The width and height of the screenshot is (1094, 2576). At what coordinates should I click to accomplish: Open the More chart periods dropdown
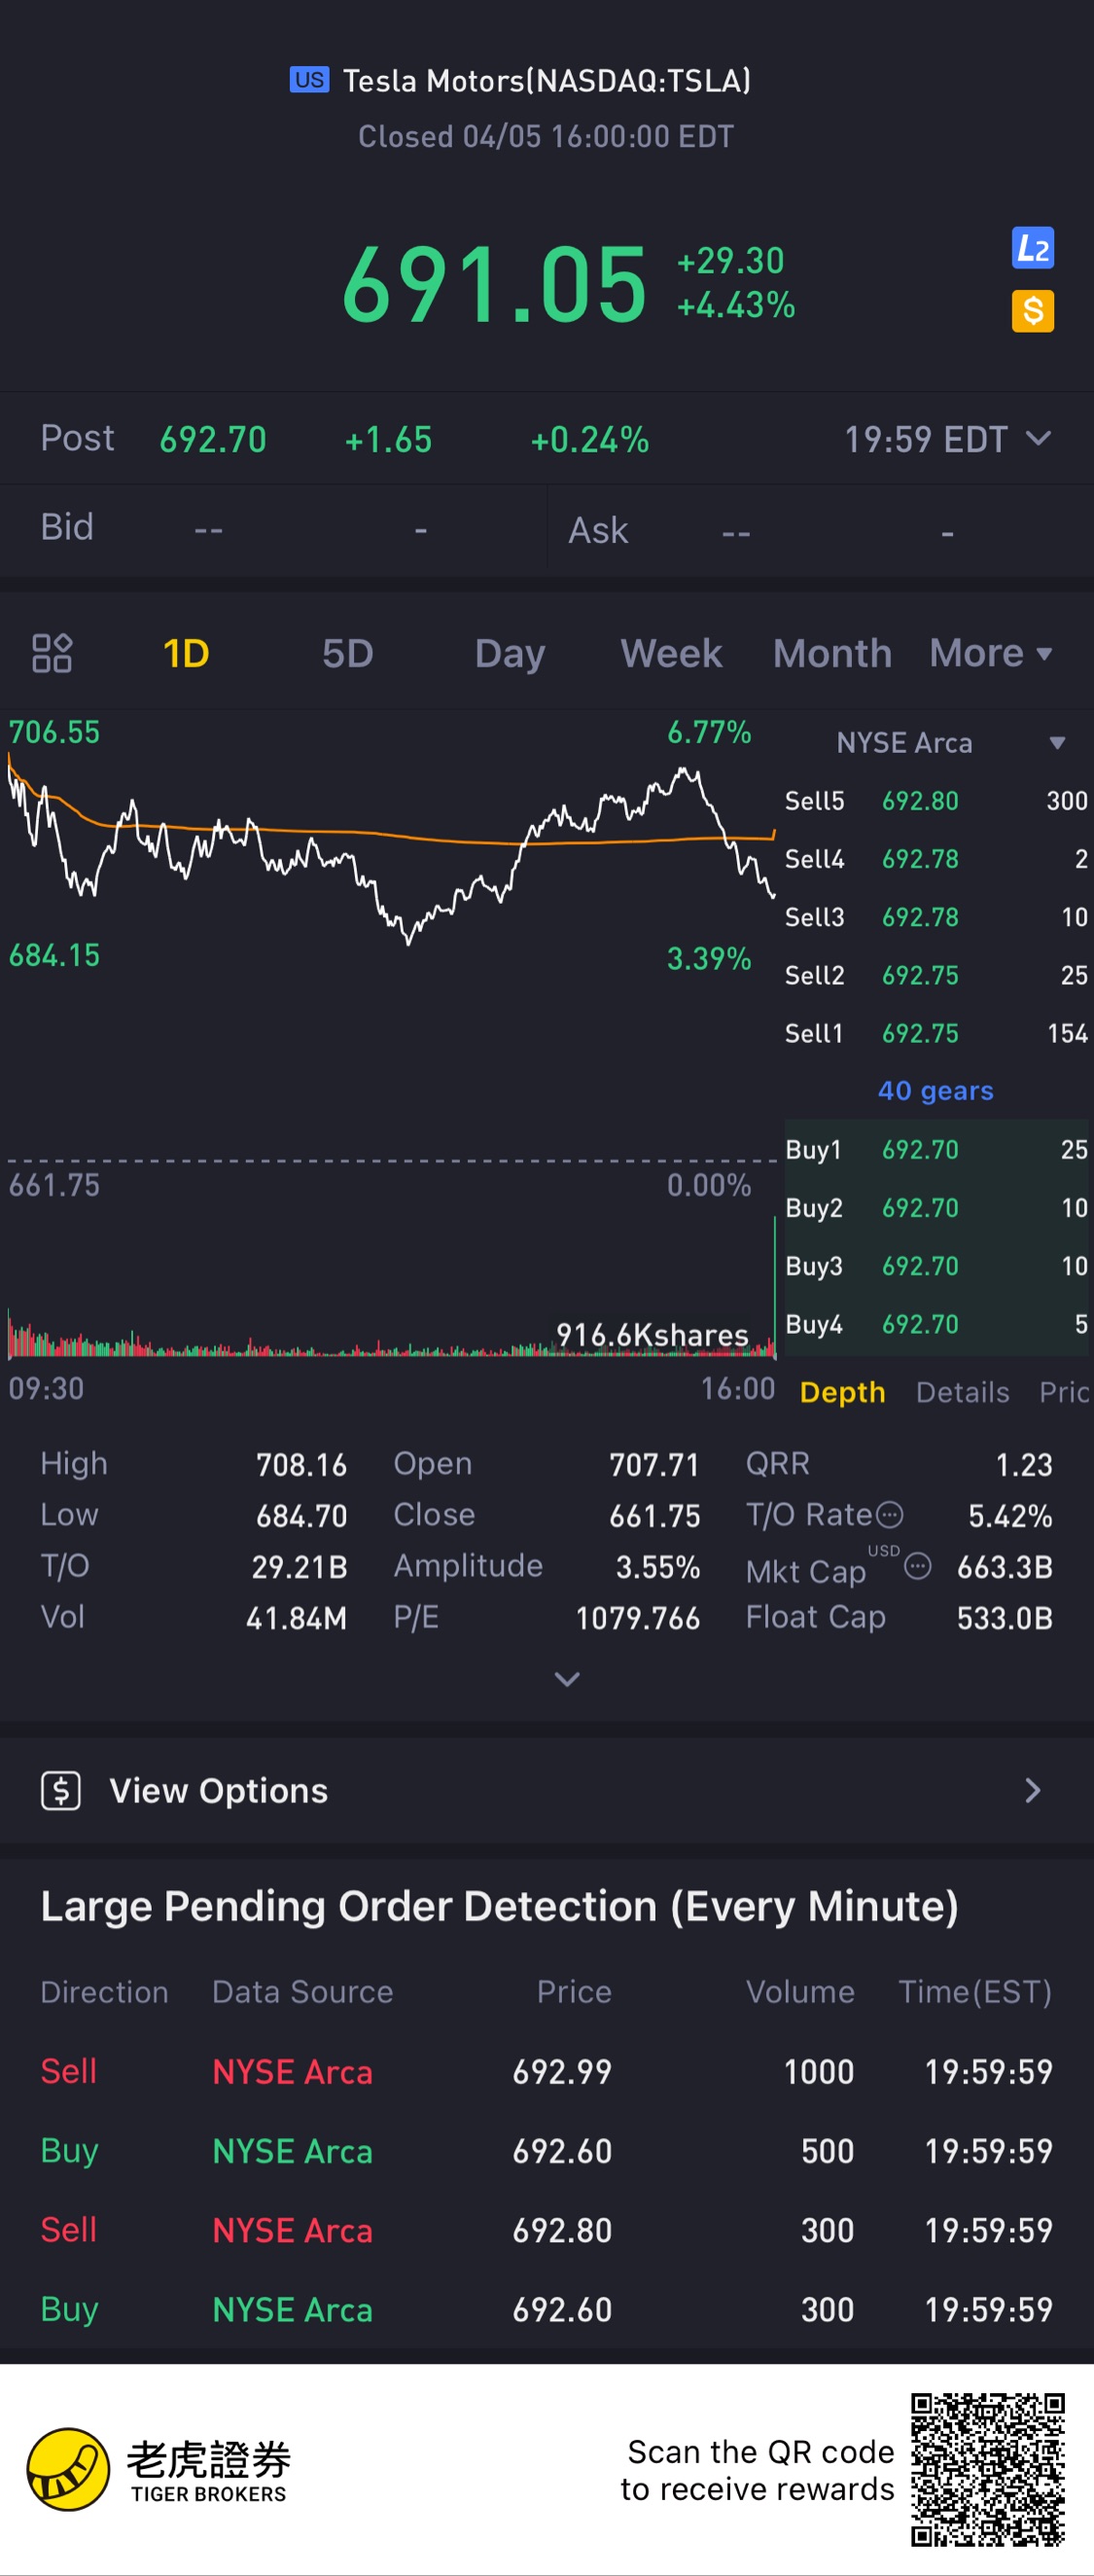[990, 653]
